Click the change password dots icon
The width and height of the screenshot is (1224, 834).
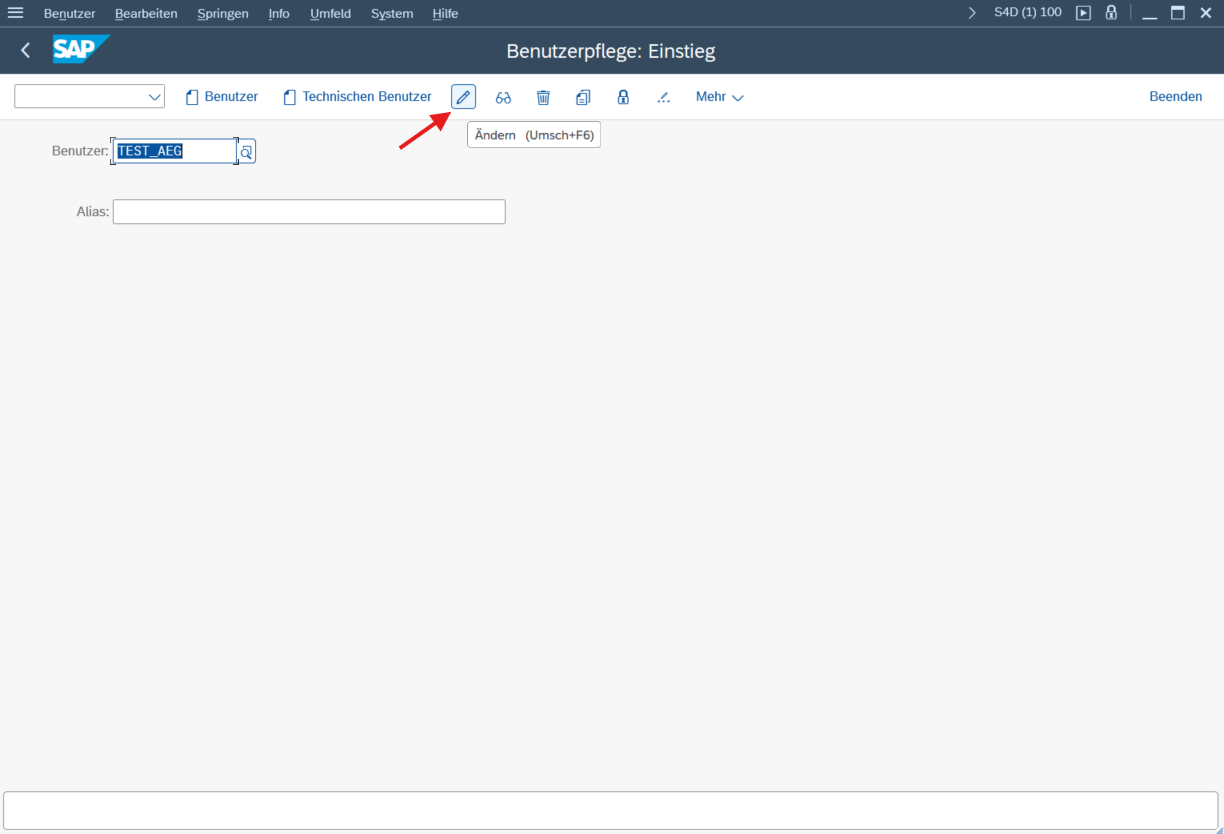[x=663, y=97]
